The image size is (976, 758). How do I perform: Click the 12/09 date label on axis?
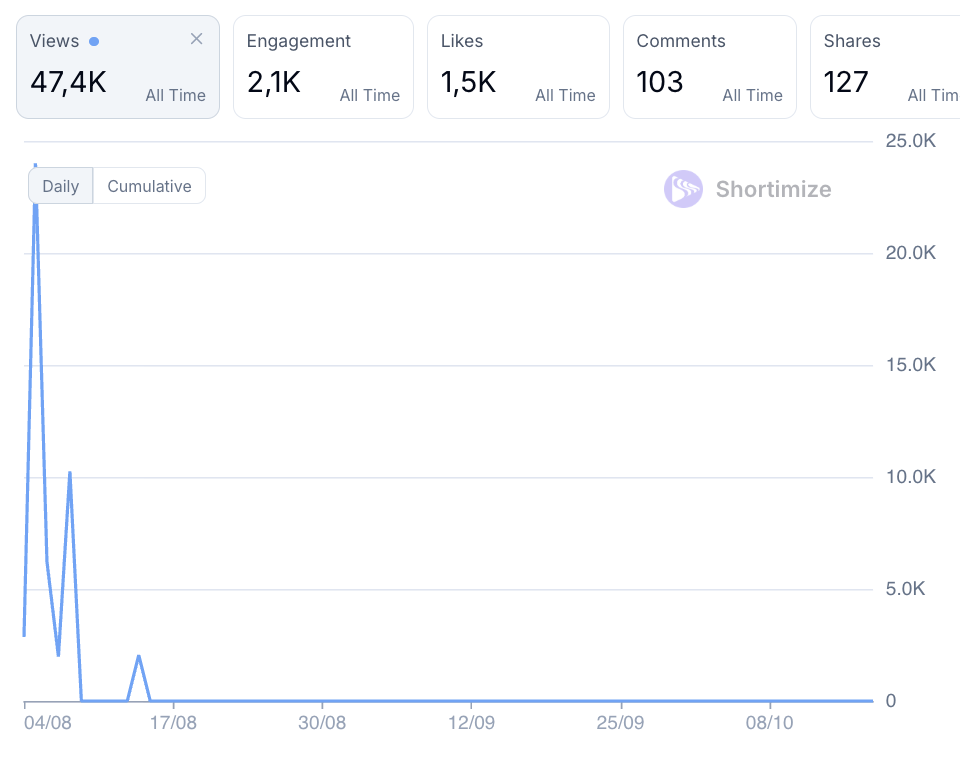pos(472,722)
